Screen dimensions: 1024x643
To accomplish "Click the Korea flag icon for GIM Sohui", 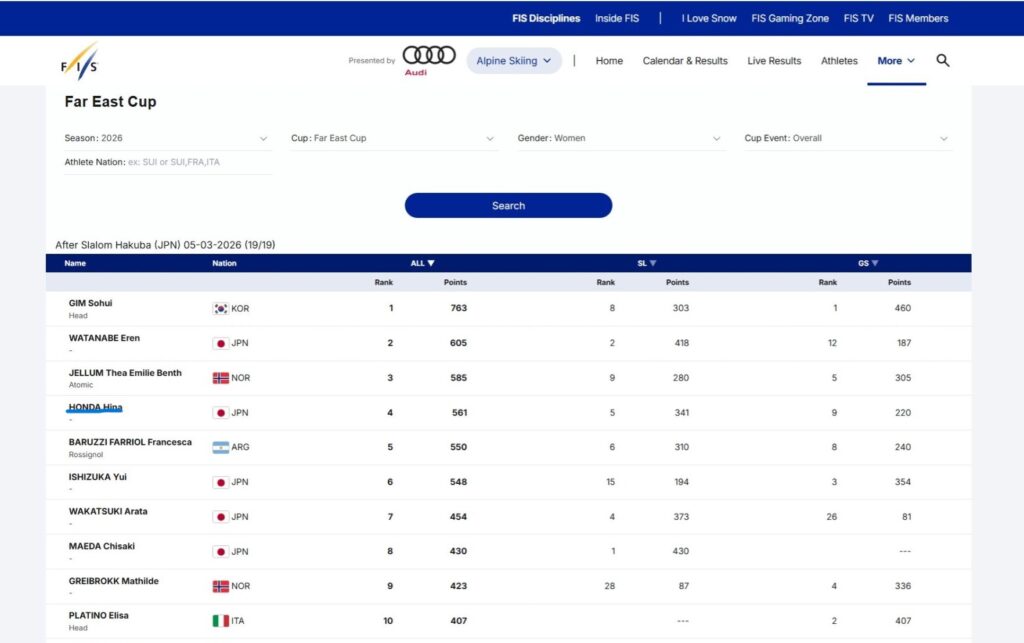I will click(x=220, y=309).
